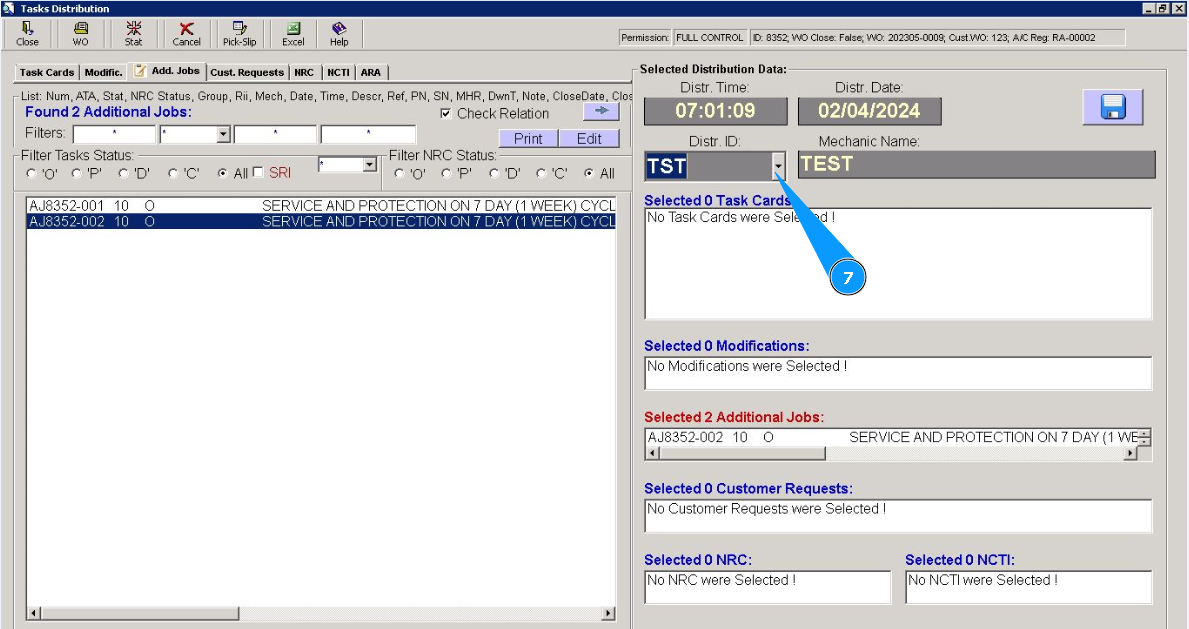1189x629 pixels.
Task: Click right arrow of Selected Additional Jobs scrollbar
Action: click(x=1131, y=453)
